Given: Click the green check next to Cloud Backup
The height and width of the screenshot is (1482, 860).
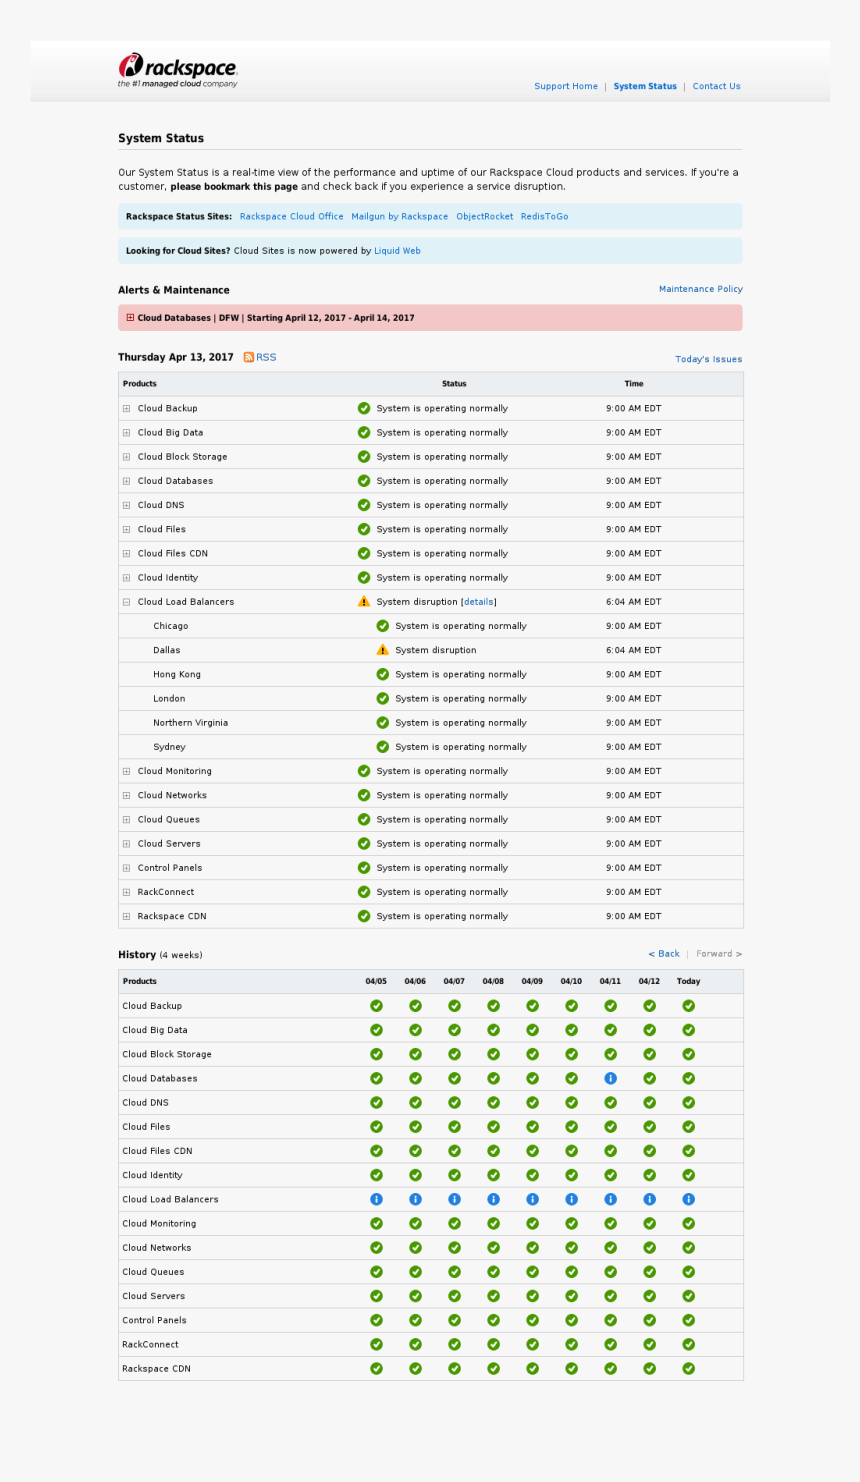Looking at the screenshot, I should pos(363,408).
